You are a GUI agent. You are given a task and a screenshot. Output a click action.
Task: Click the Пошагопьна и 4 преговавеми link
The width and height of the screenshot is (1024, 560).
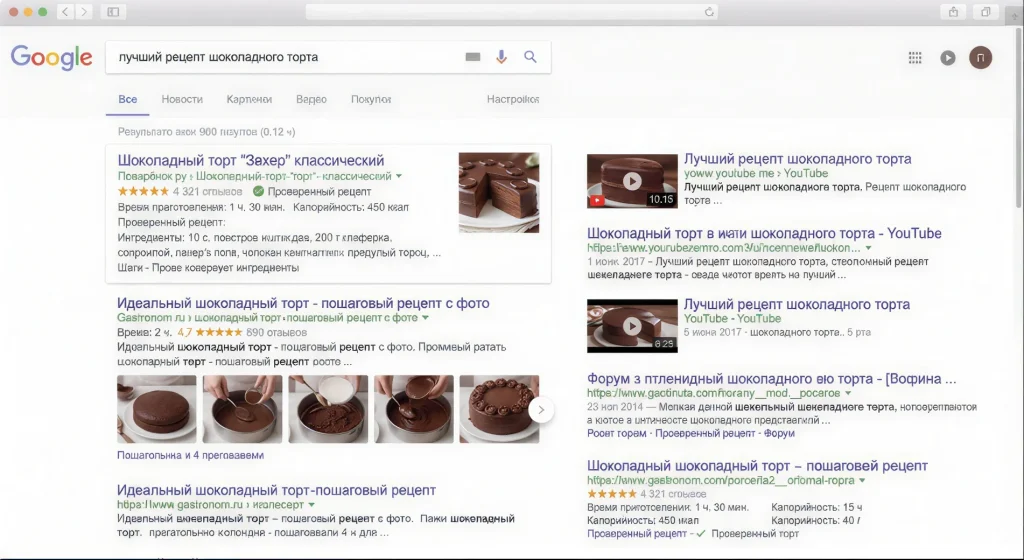[190, 455]
